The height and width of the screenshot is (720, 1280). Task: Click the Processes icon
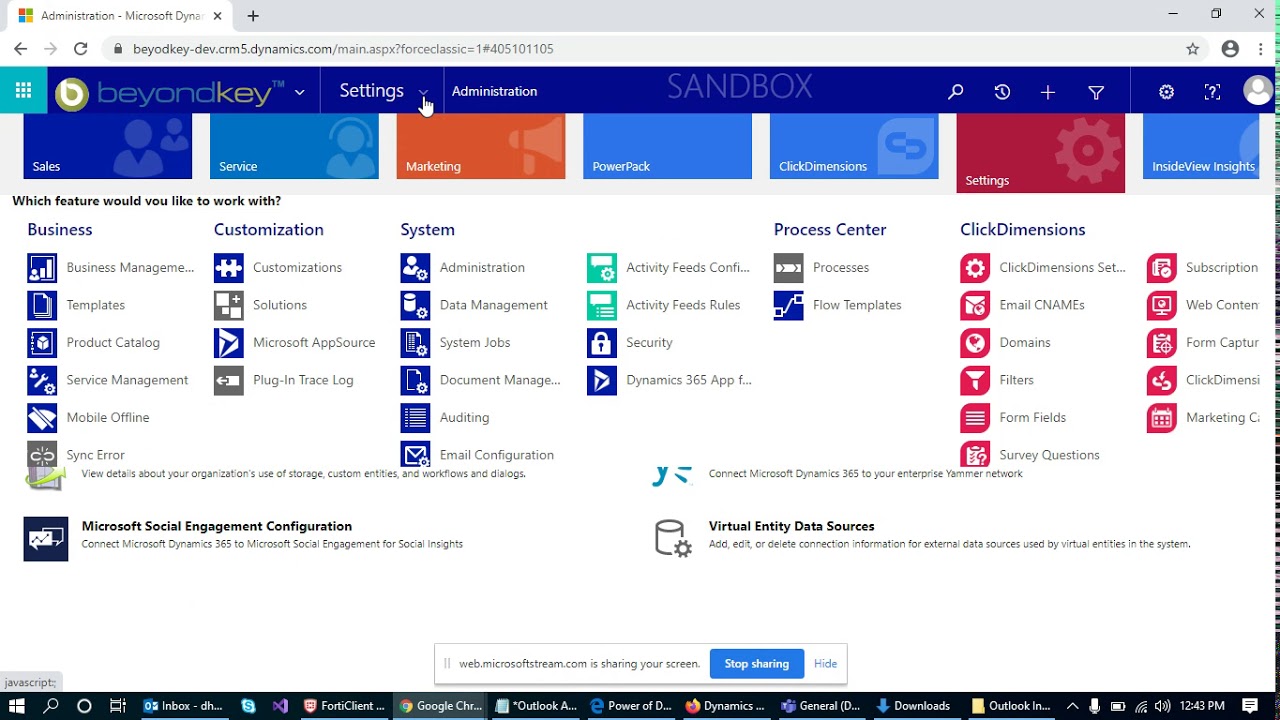(789, 268)
